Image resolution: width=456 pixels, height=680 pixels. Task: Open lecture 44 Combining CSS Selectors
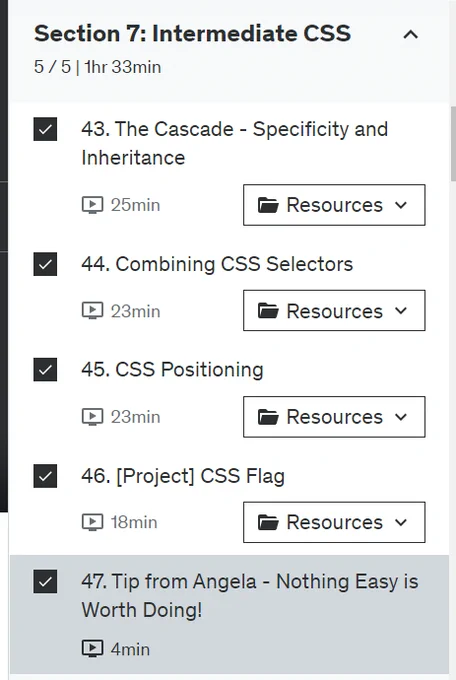pyautogui.click(x=217, y=264)
